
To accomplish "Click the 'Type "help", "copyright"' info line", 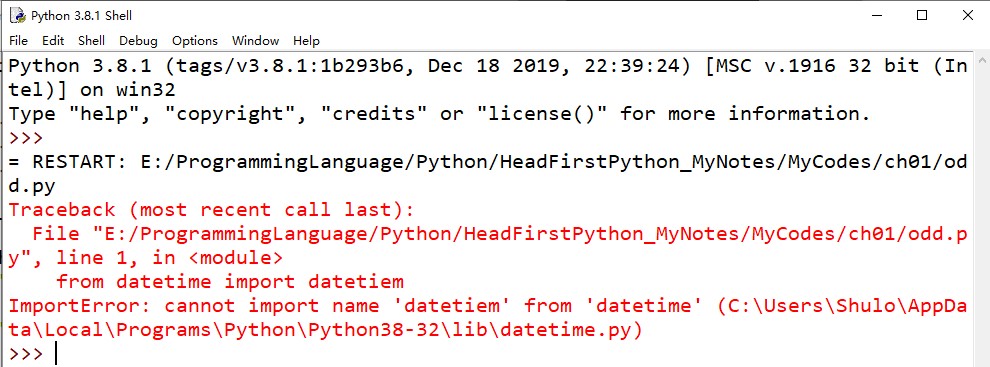I will [439, 114].
